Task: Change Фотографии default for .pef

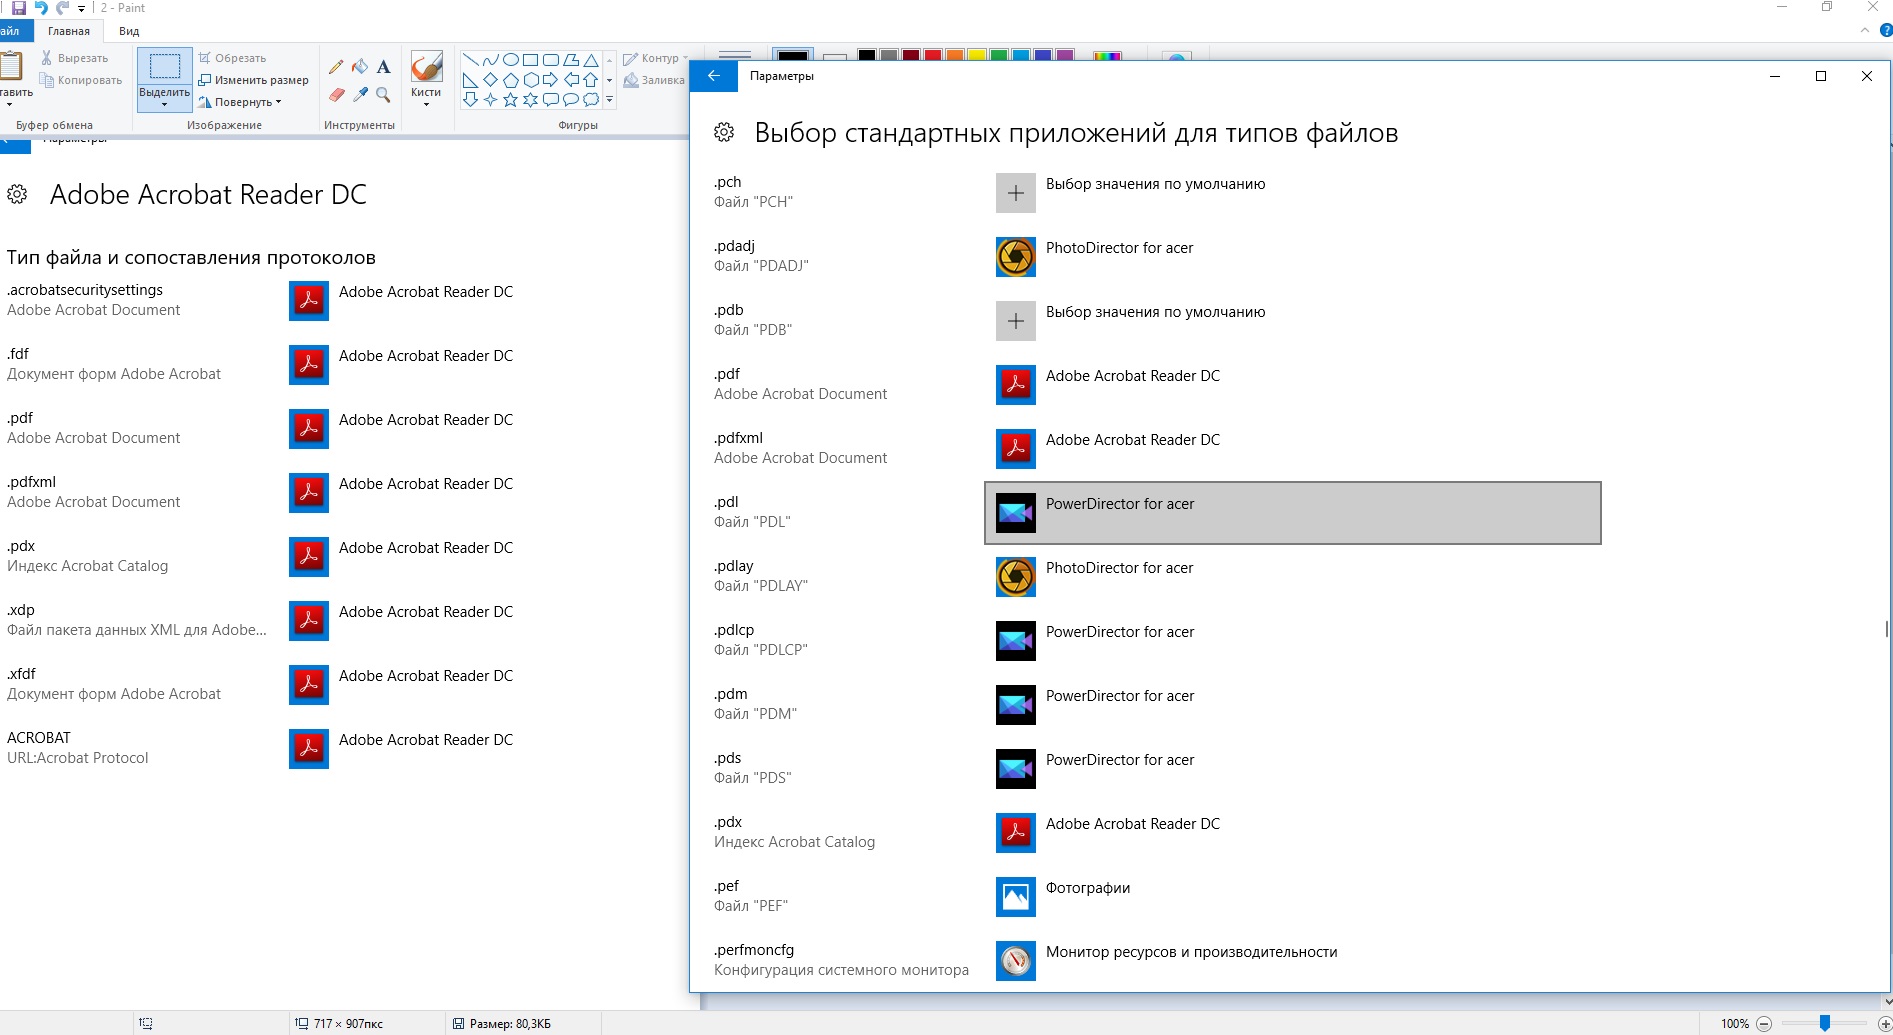Action: pos(1292,897)
